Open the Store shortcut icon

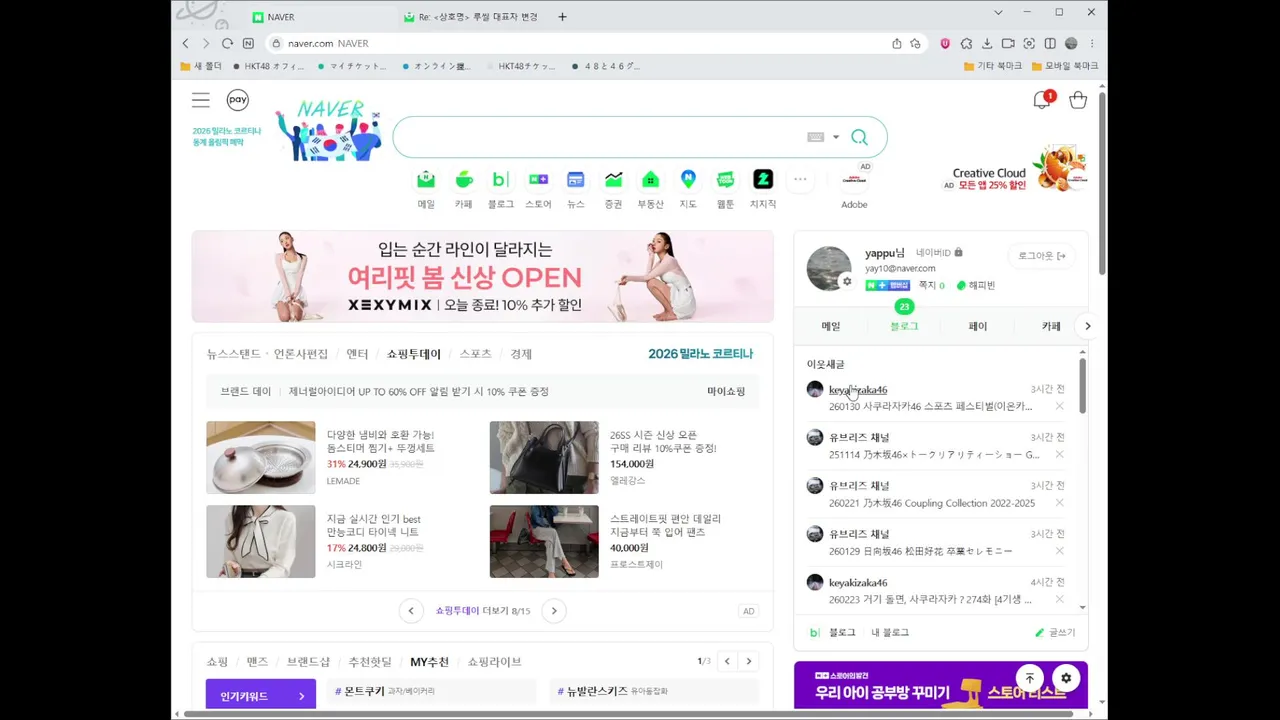pos(538,180)
